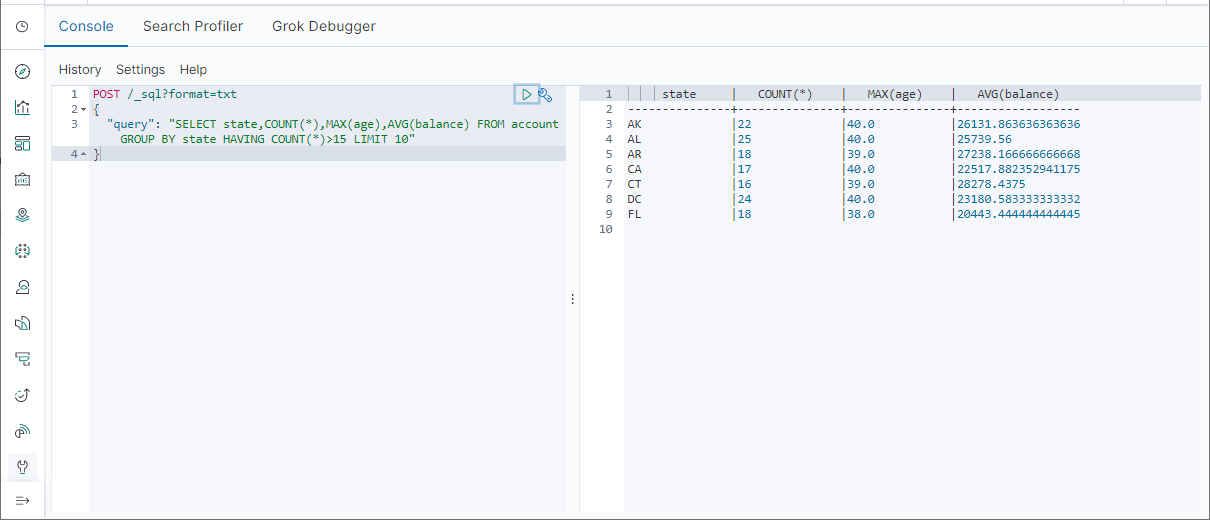Click line number 10 in output gutter
The width and height of the screenshot is (1210, 520).
(x=605, y=229)
